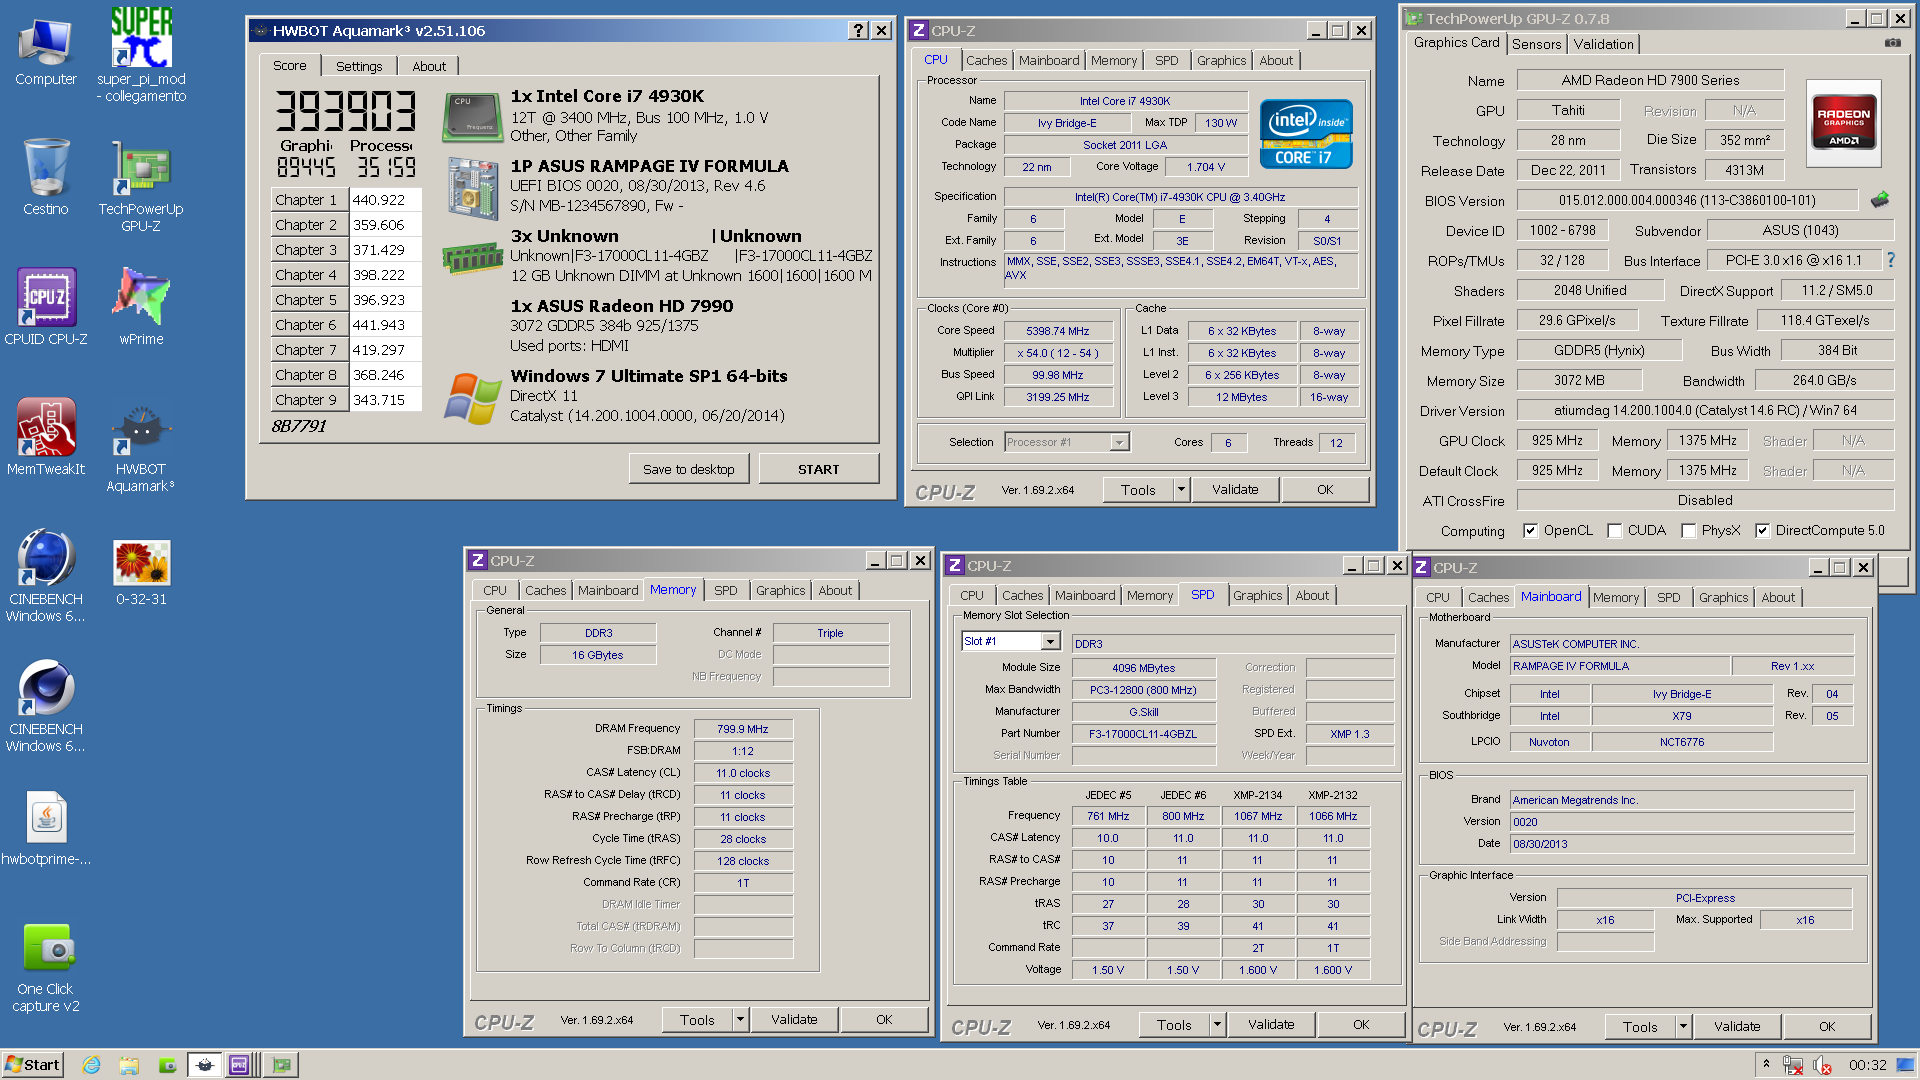Open the 0-32-31 image file icon
Screen dimensions: 1920x1080
141,572
